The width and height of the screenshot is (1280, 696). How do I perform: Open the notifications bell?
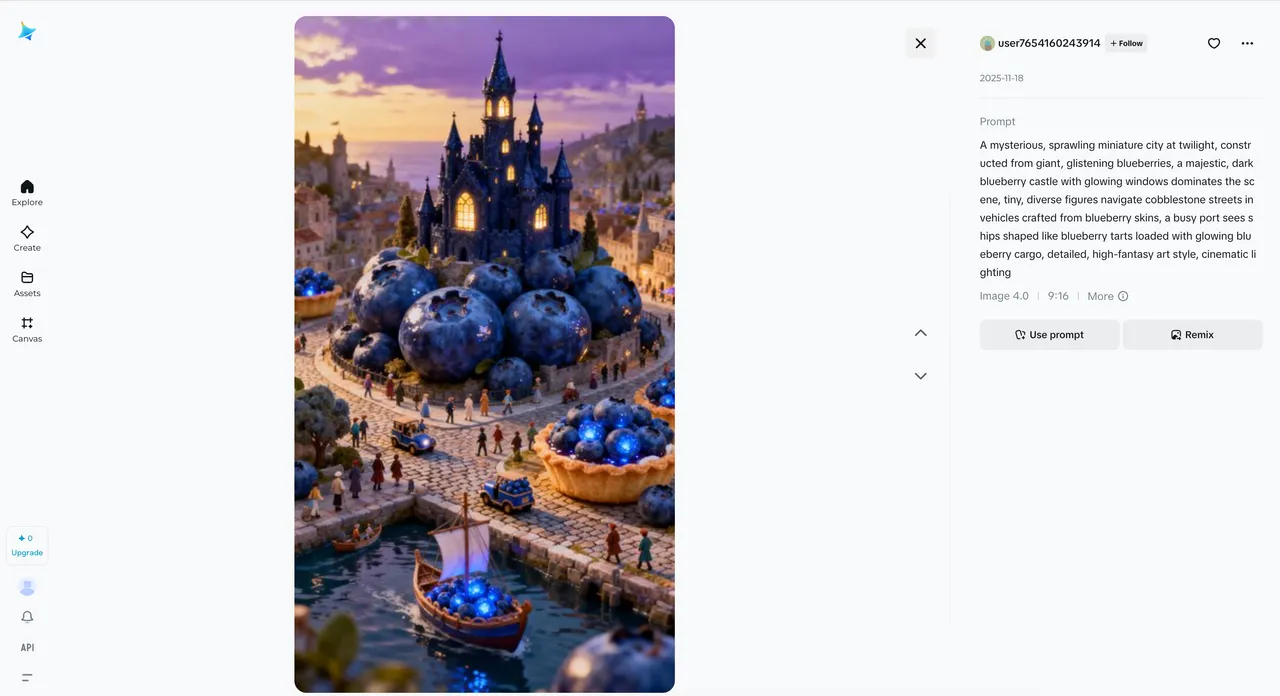pyautogui.click(x=27, y=617)
